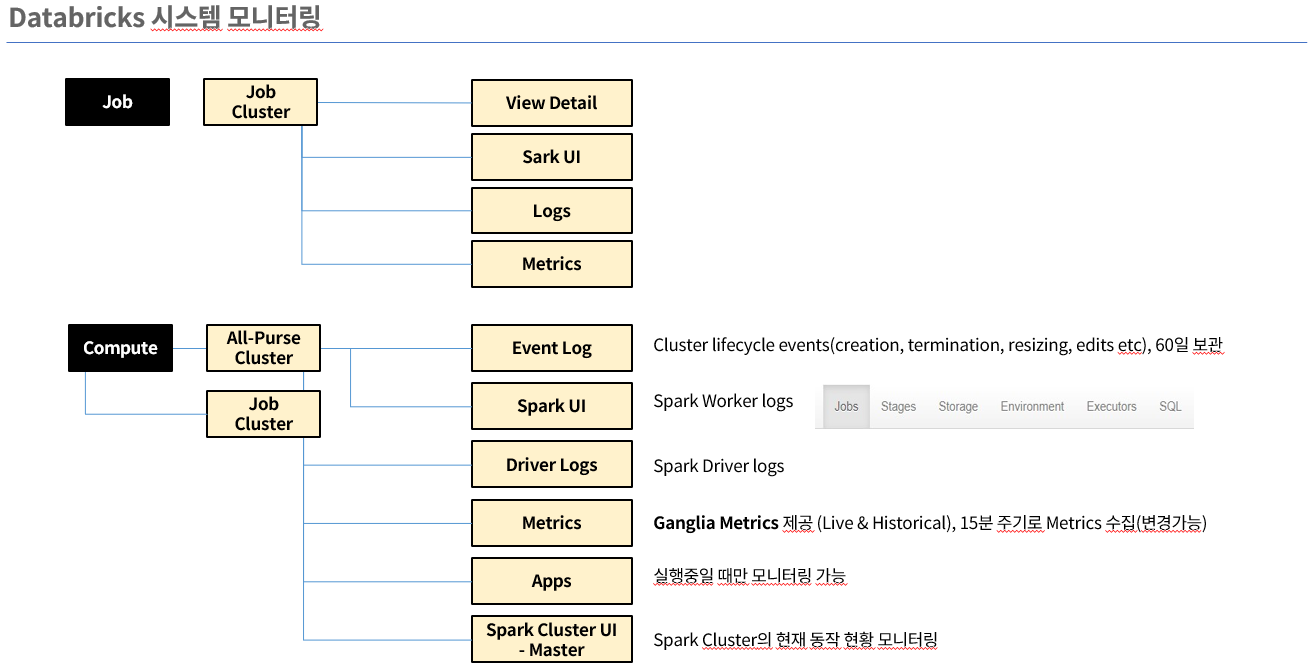Open the Stages tab
Image resolution: width=1312 pixels, height=670 pixels.
pyautogui.click(x=898, y=407)
